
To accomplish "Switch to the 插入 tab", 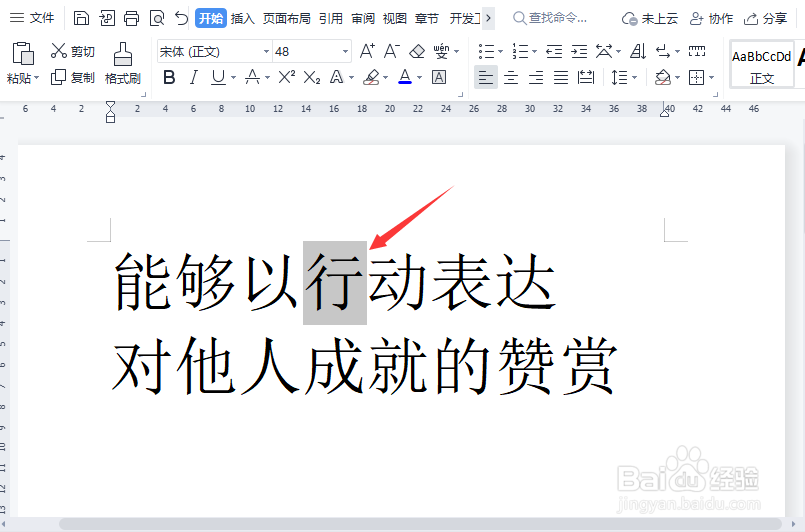I will point(243,18).
